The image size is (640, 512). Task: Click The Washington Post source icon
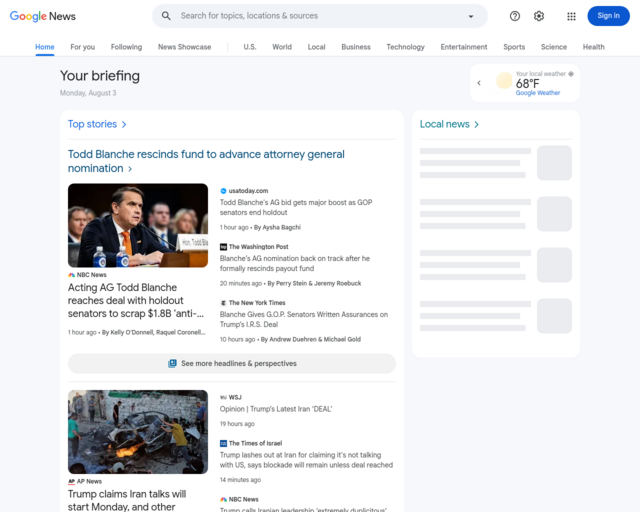point(223,247)
